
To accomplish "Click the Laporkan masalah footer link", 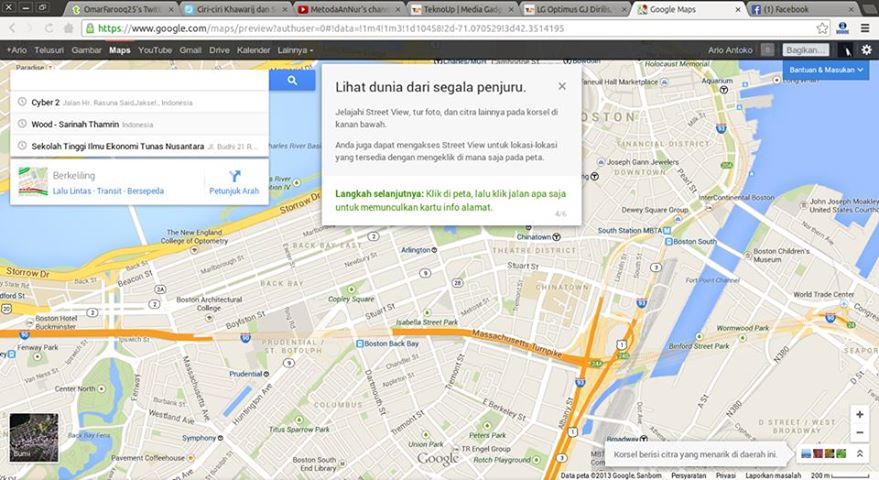I will tap(773, 476).
